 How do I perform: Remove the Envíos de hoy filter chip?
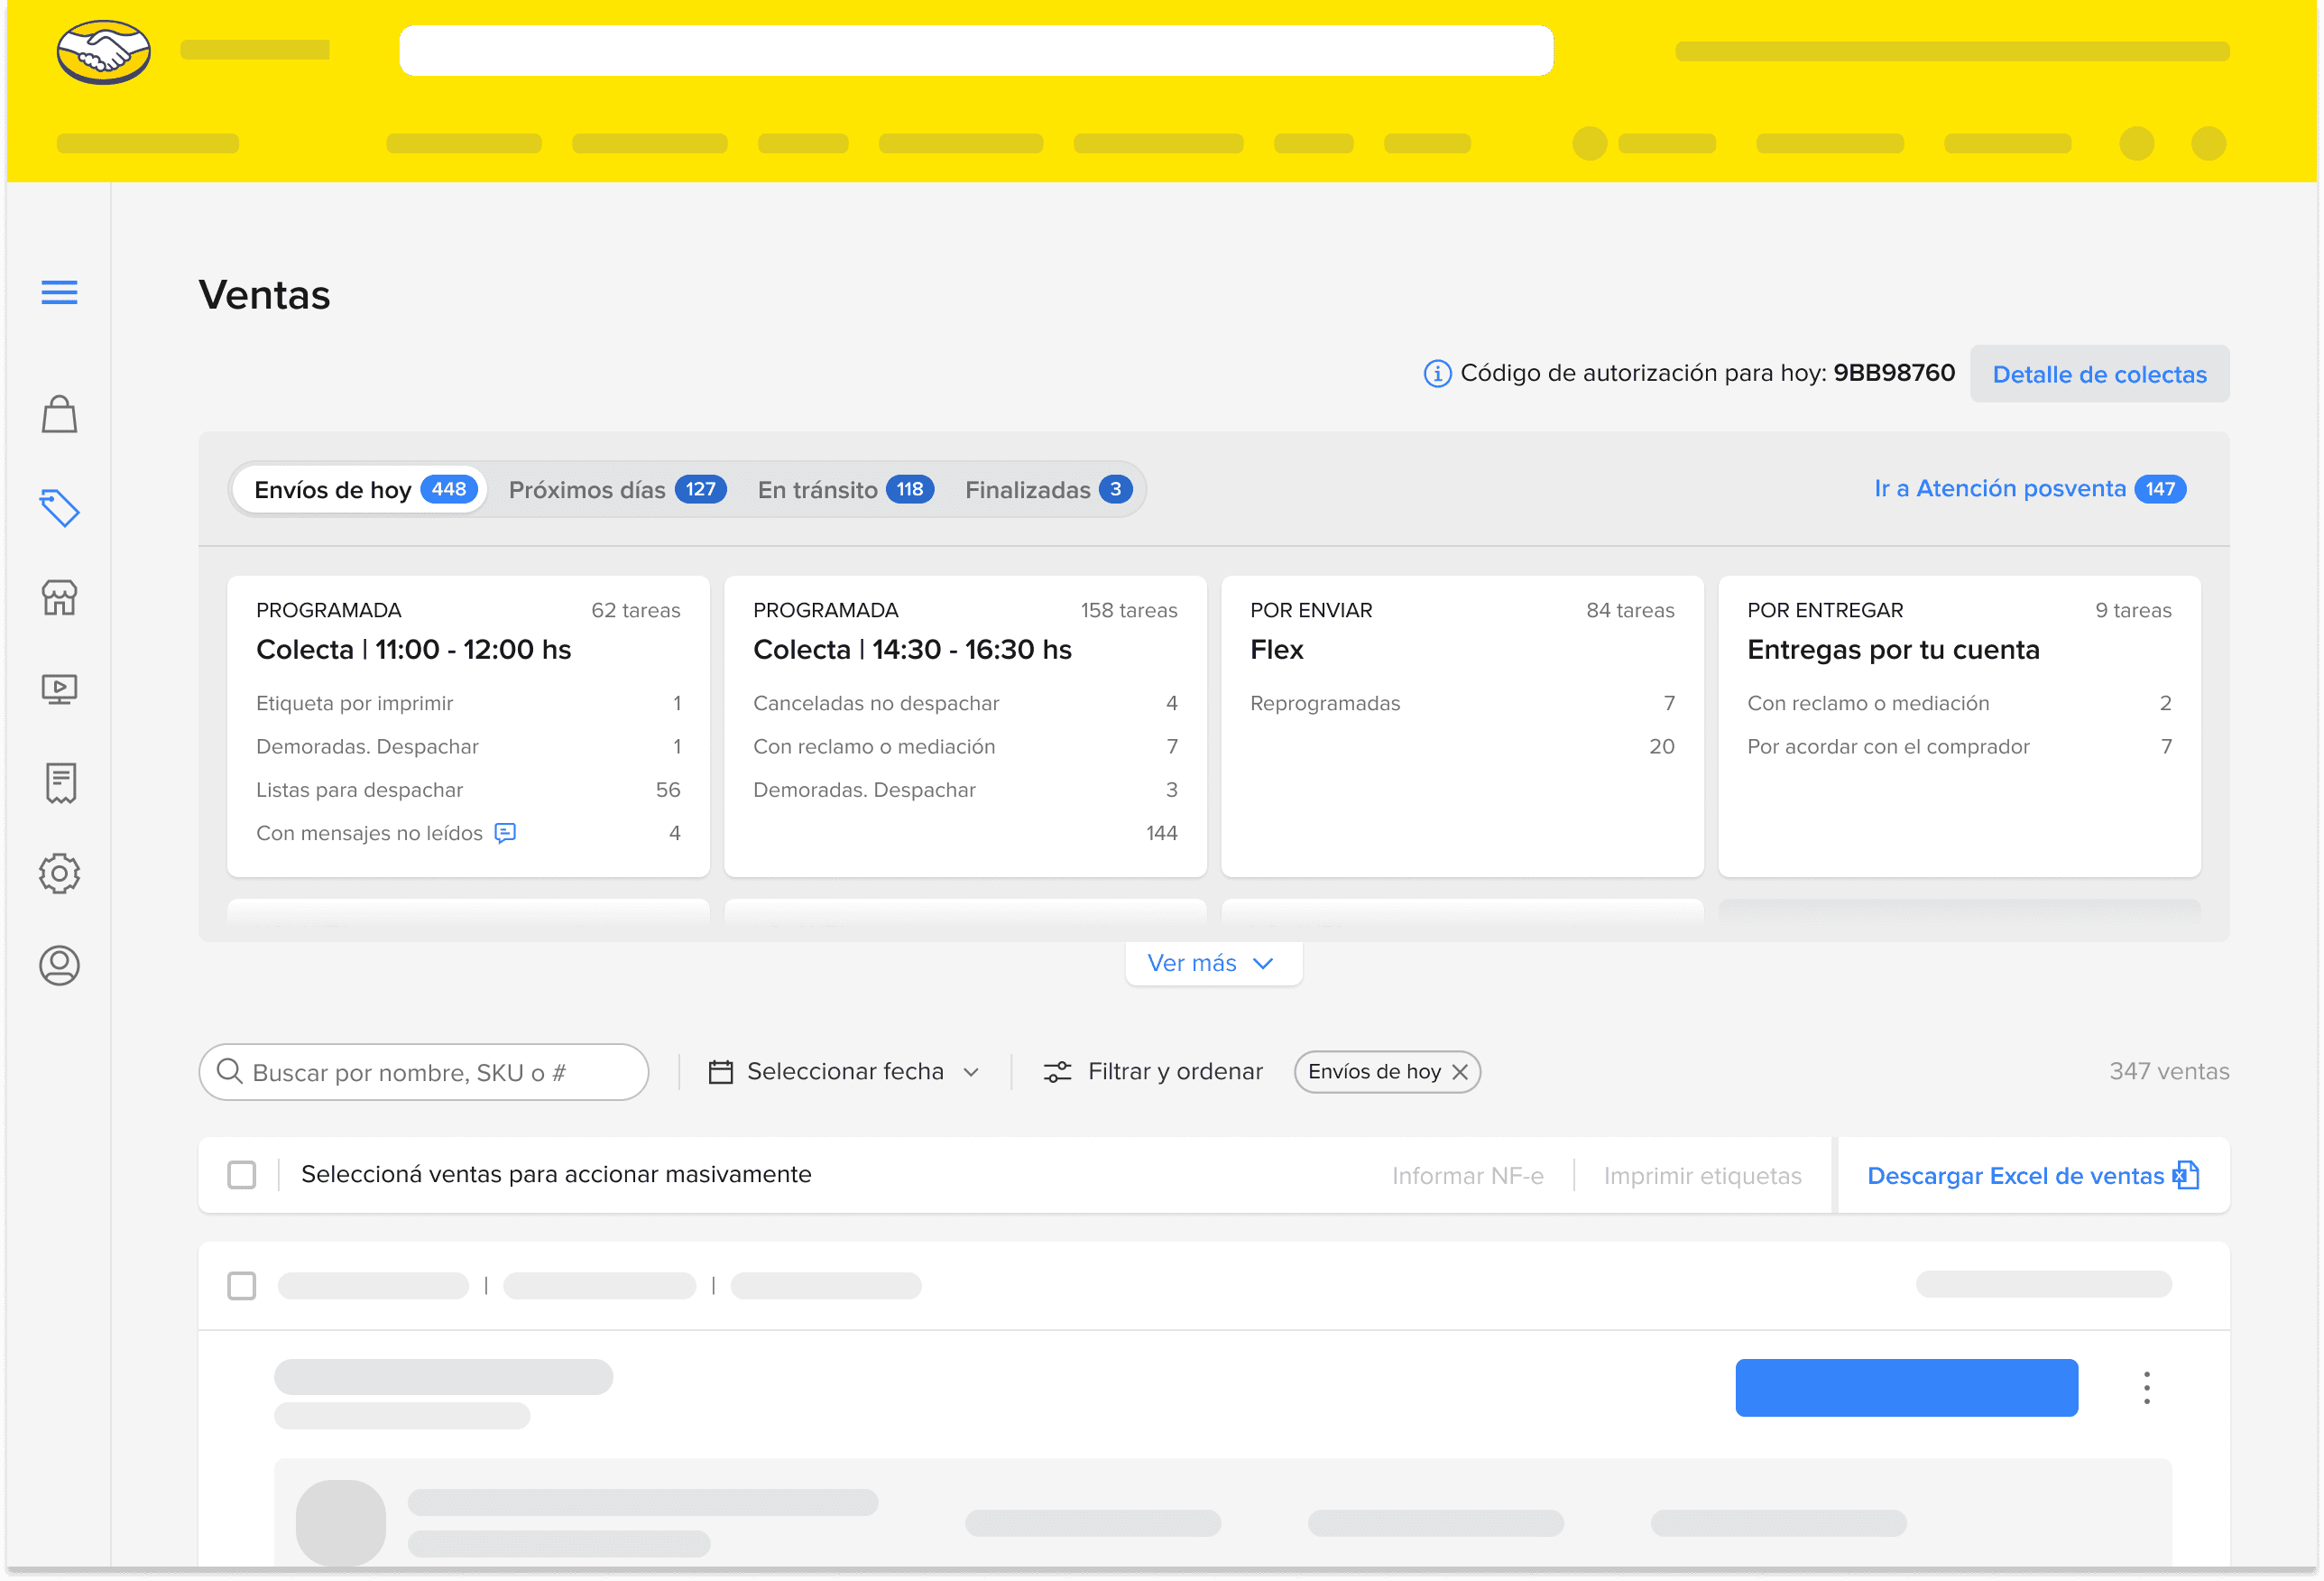[1460, 1072]
